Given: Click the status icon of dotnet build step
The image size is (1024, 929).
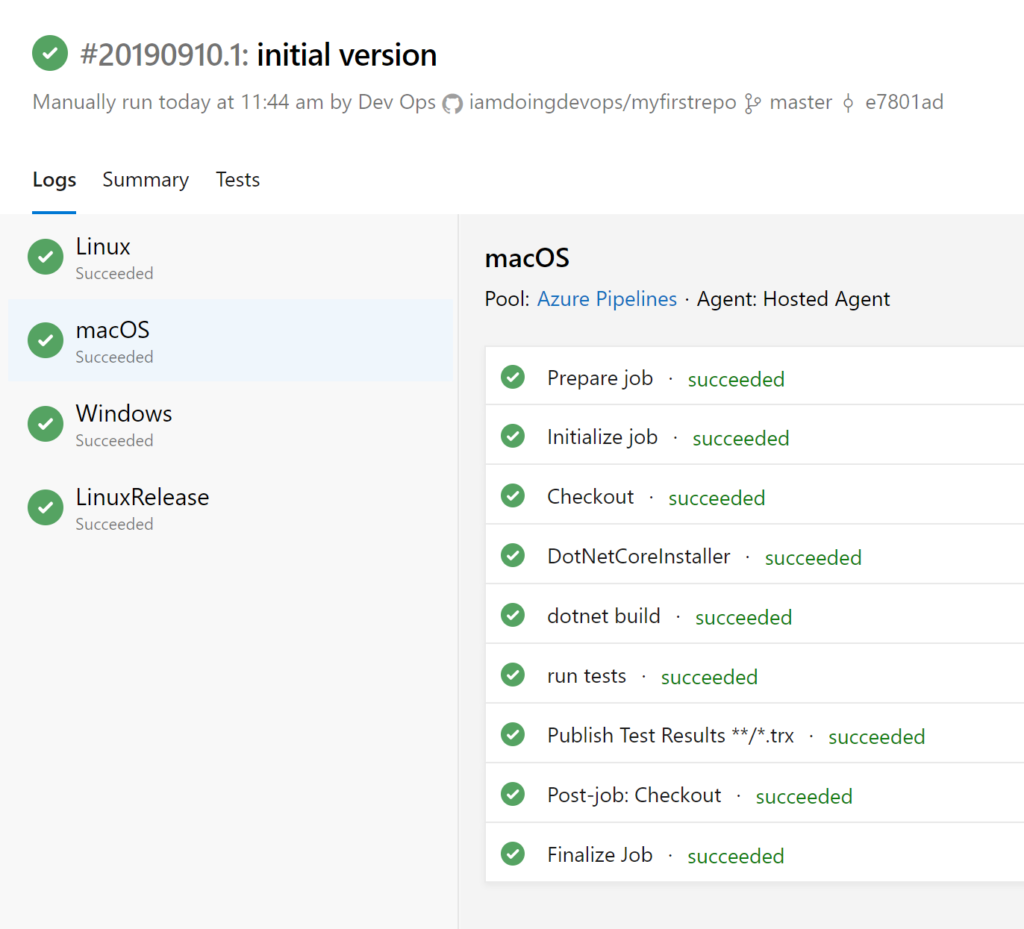Looking at the screenshot, I should click(513, 614).
